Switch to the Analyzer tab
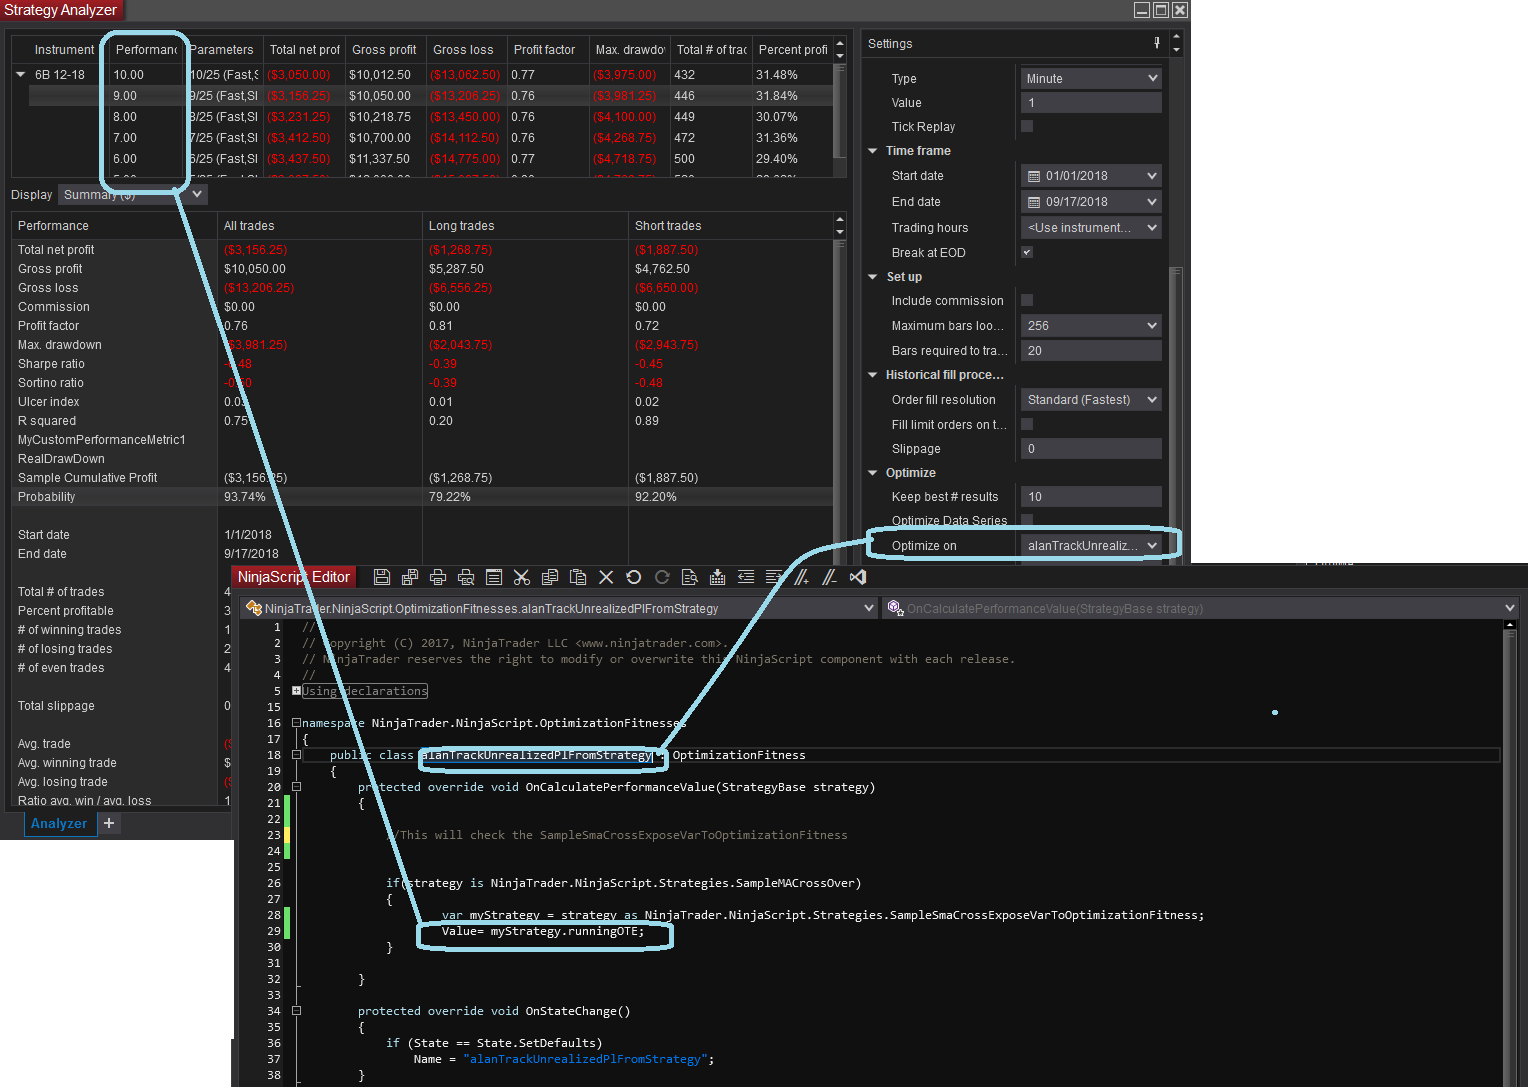This screenshot has width=1528, height=1087. (59, 823)
